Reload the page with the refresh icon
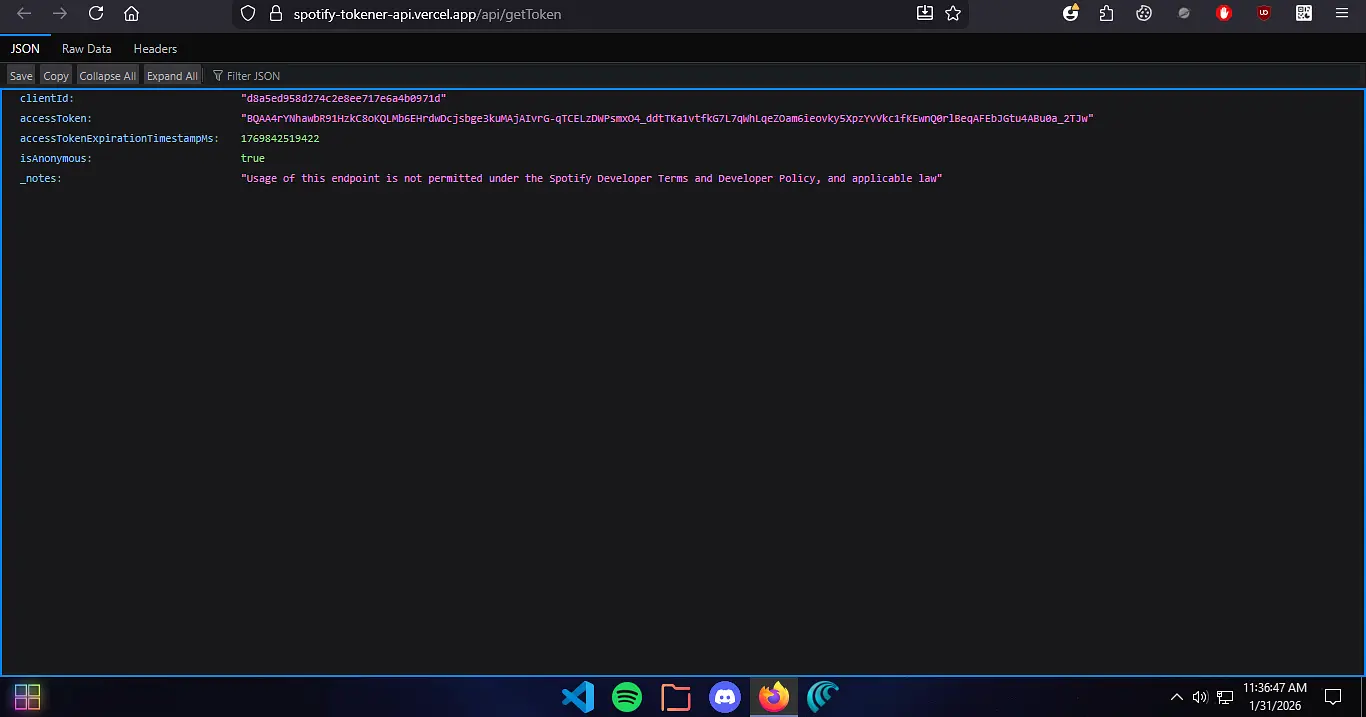The height and width of the screenshot is (717, 1366). coord(96,14)
